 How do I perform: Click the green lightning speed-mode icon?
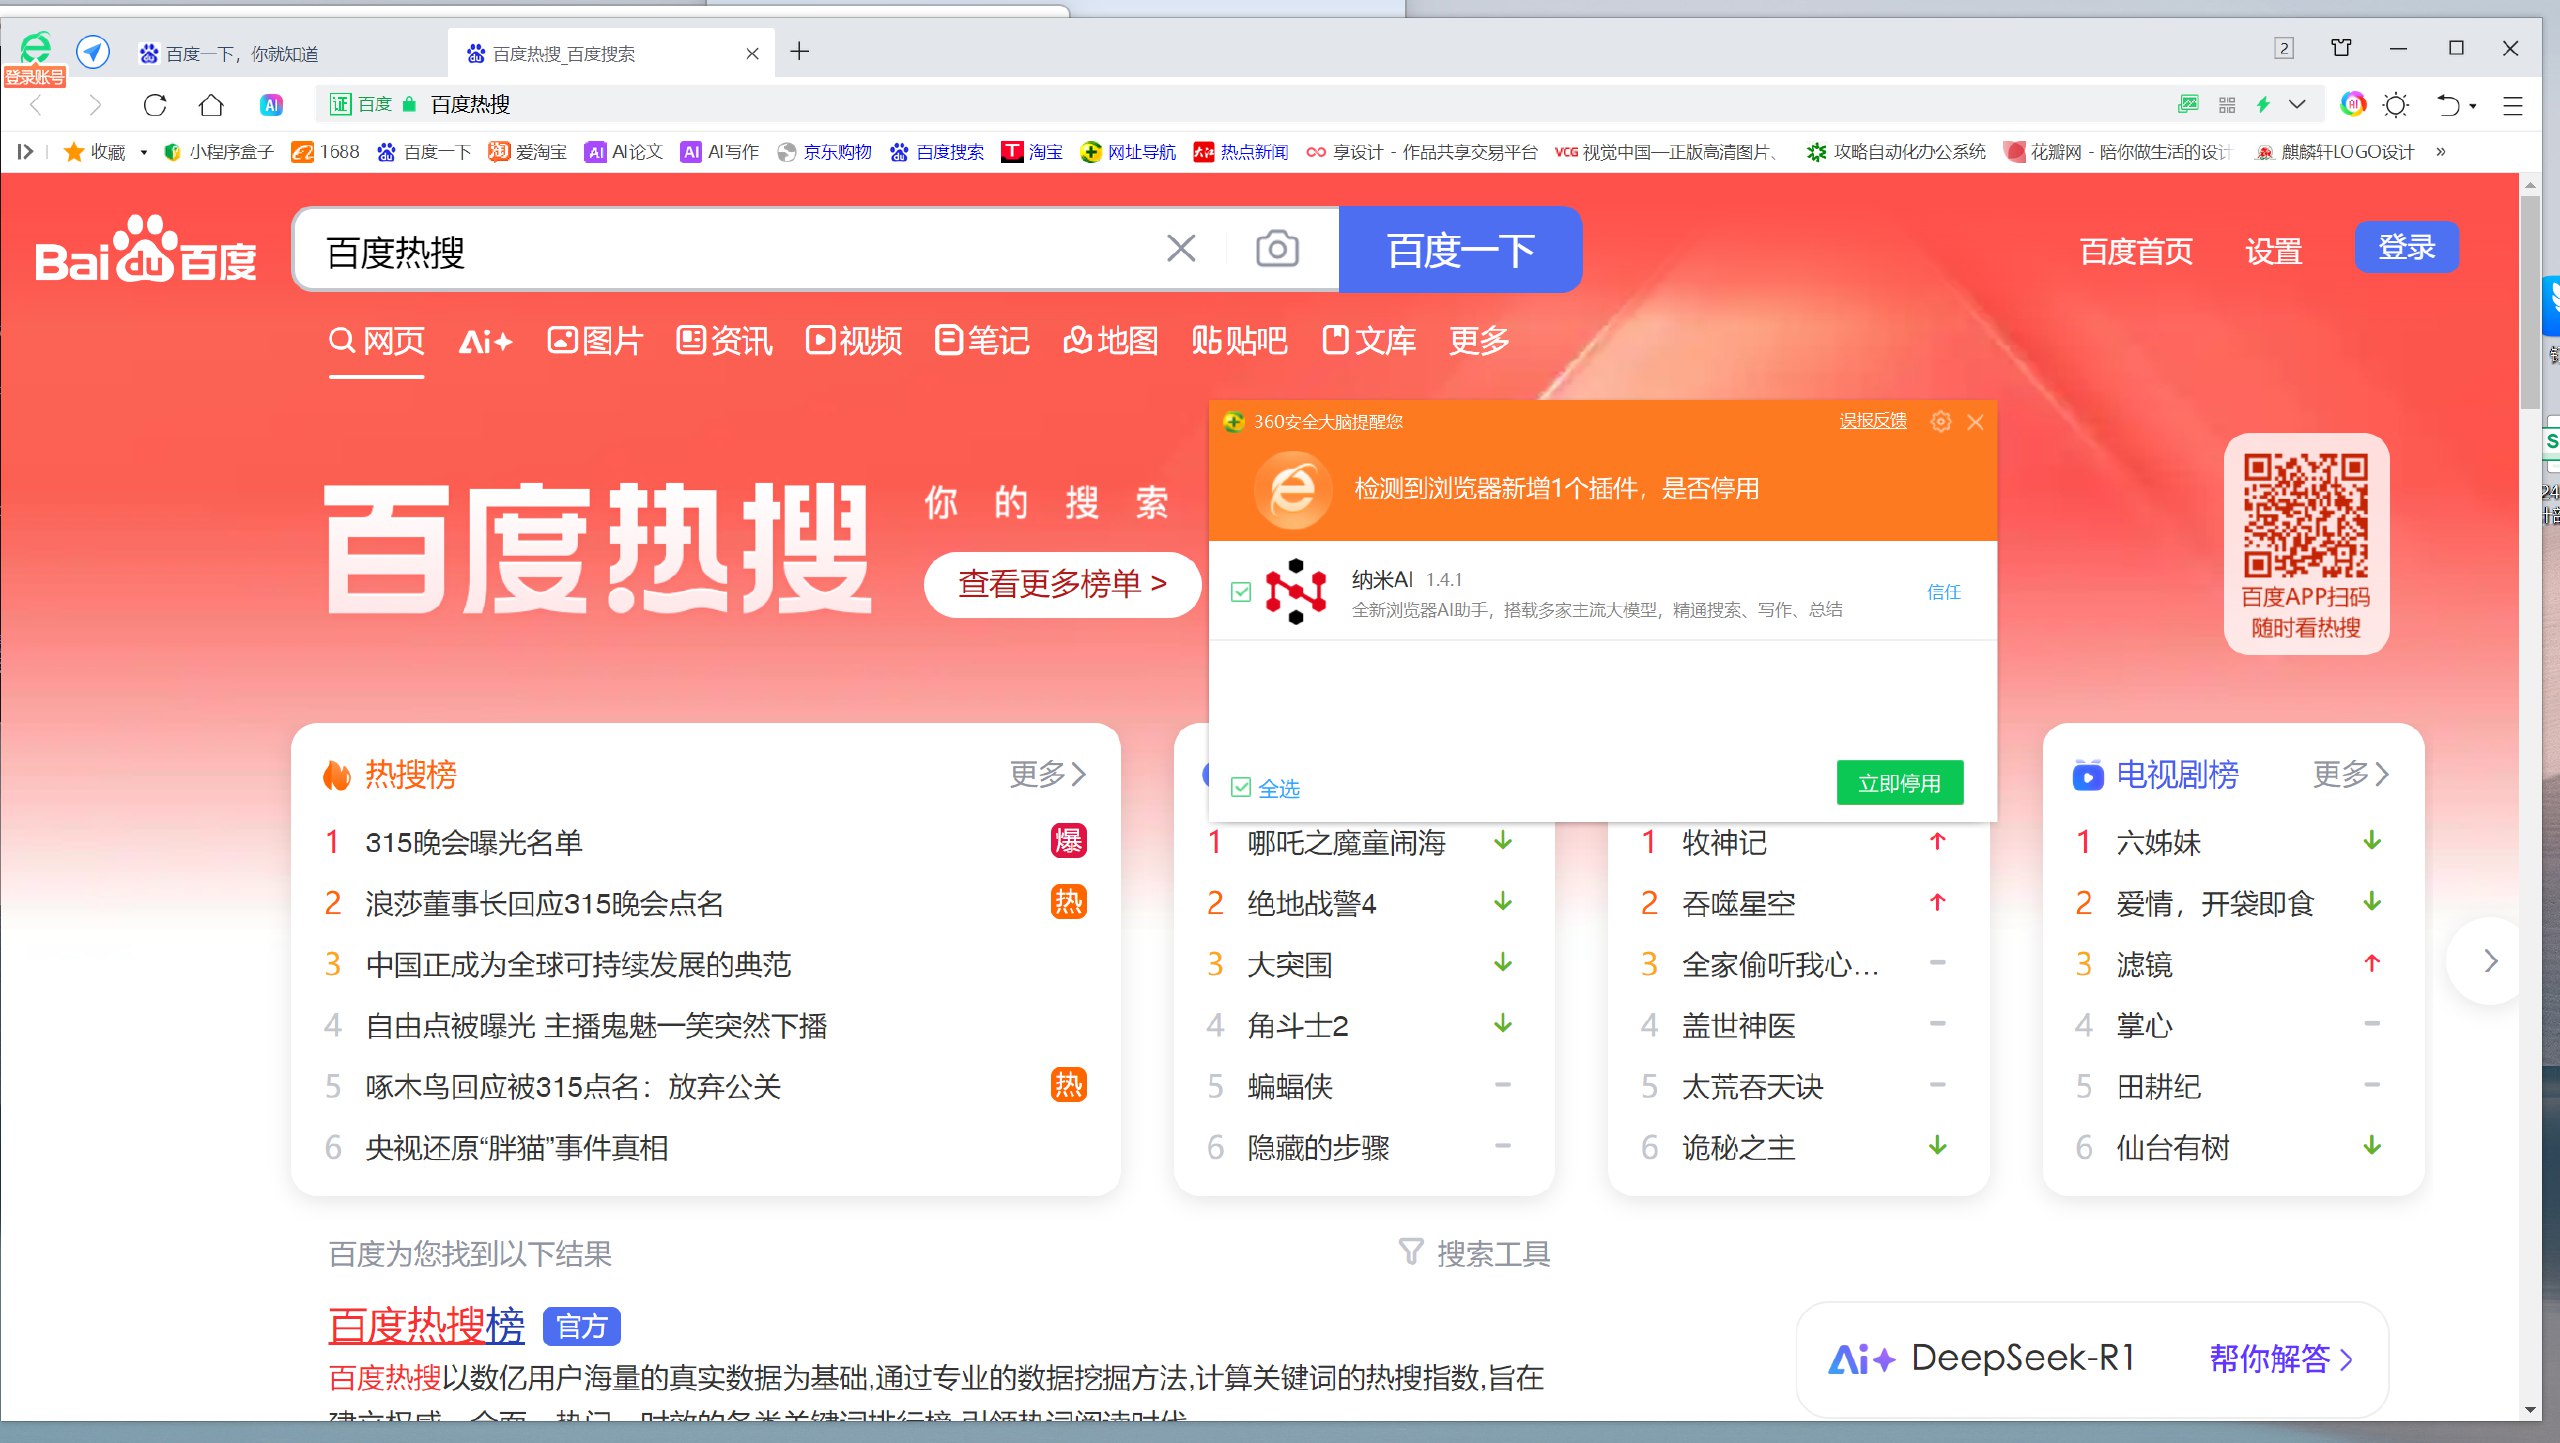coord(2263,105)
